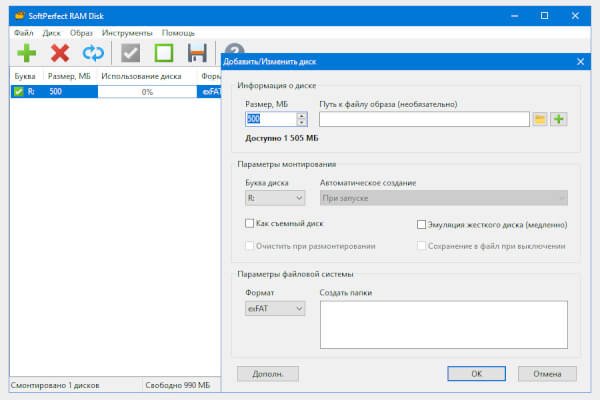Click the Буква column header

25,76
